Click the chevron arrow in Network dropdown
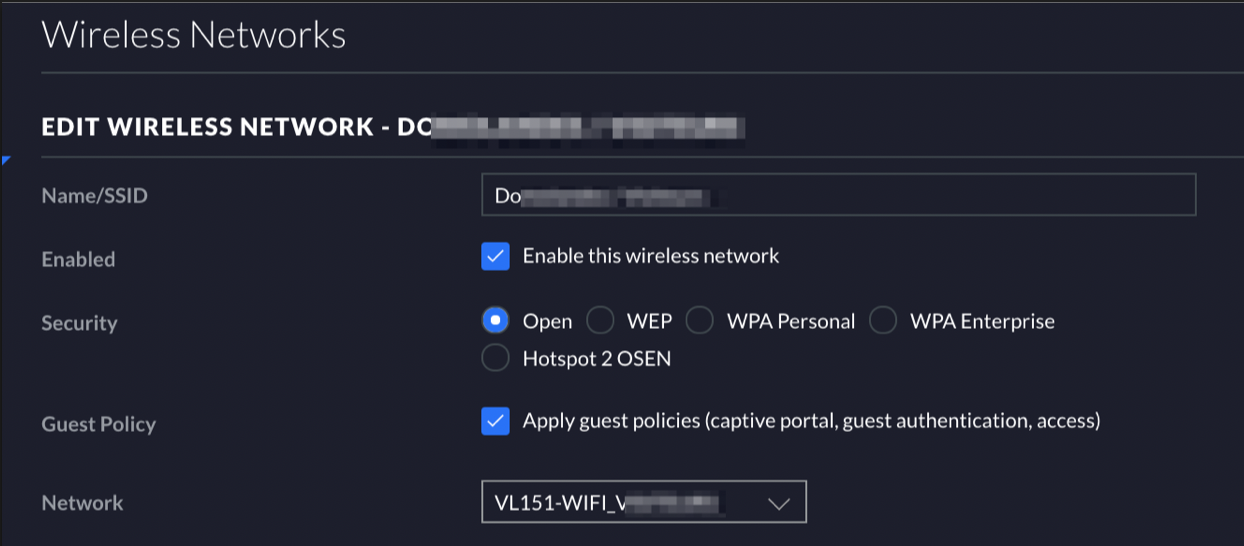 (779, 503)
